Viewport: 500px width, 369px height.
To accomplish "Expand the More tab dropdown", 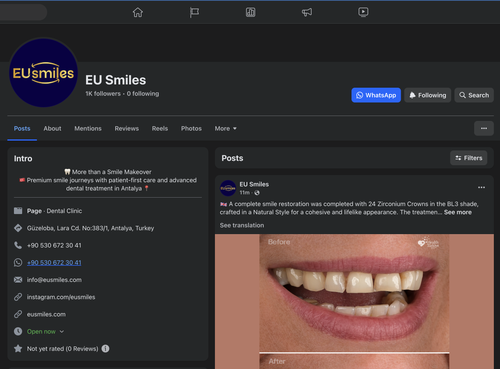I will click(226, 129).
